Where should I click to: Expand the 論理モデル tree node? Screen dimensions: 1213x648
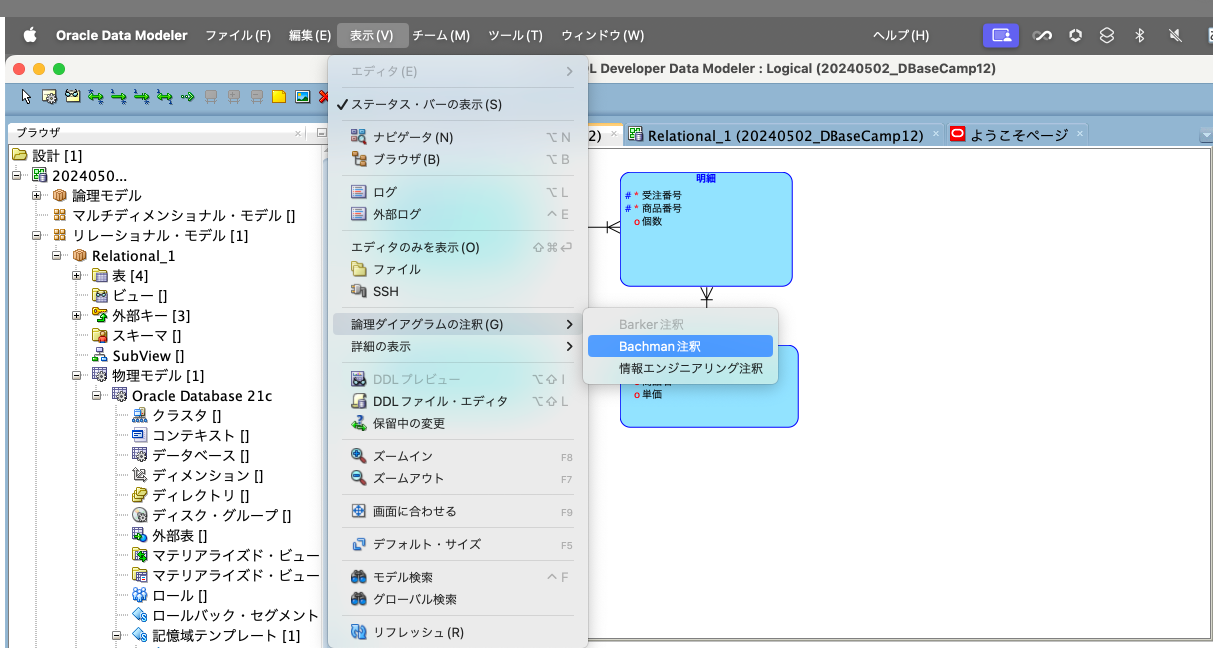[37, 195]
